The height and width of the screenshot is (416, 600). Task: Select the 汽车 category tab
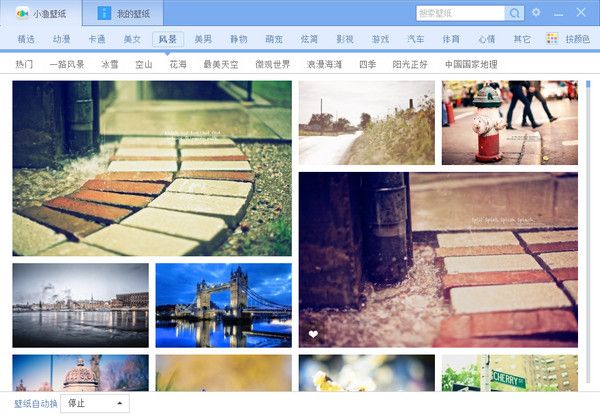(415, 39)
